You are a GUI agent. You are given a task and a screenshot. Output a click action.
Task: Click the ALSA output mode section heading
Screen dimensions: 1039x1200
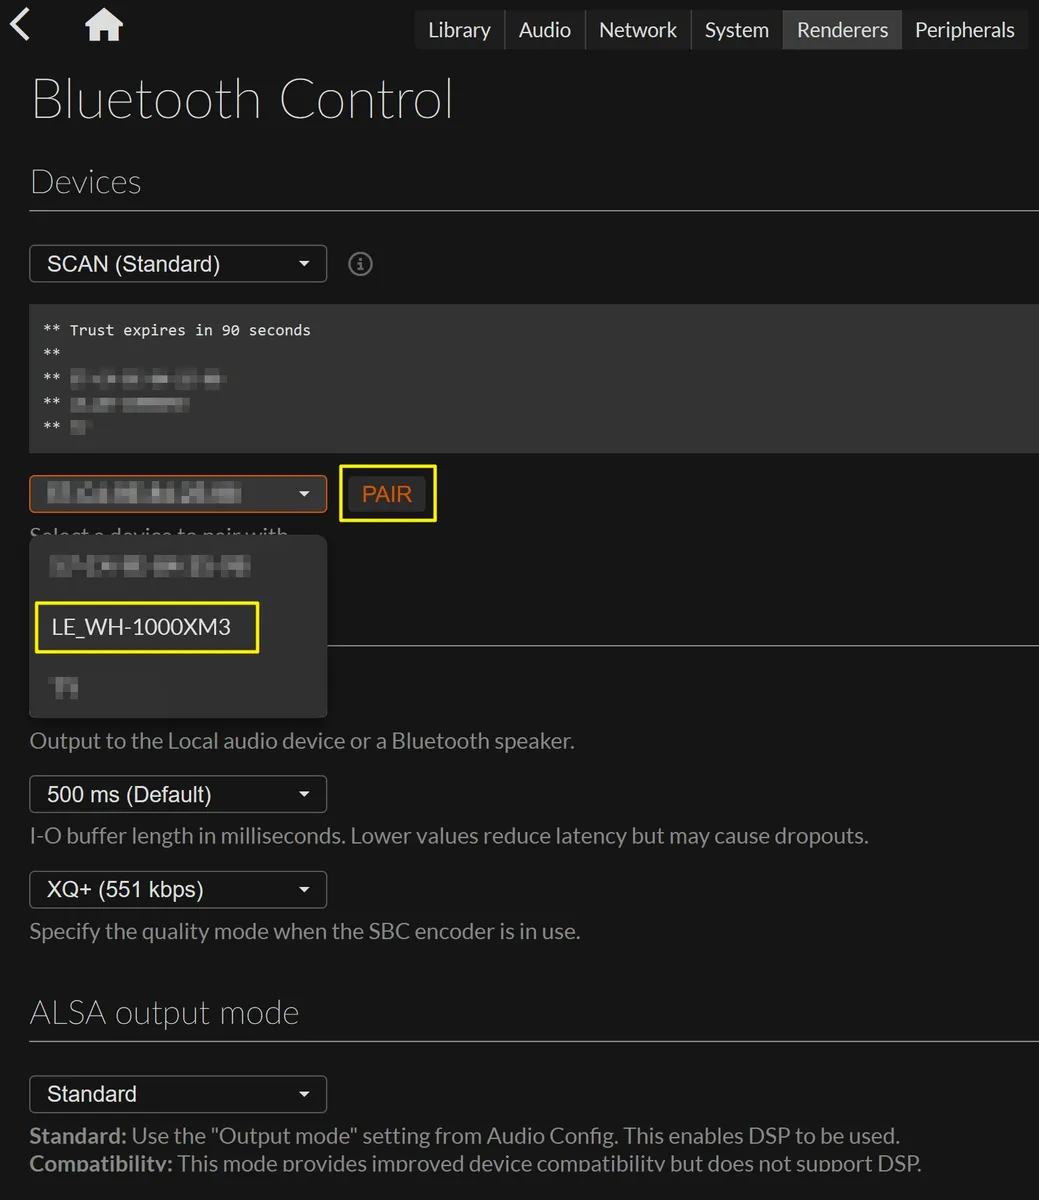pyautogui.click(x=164, y=1013)
